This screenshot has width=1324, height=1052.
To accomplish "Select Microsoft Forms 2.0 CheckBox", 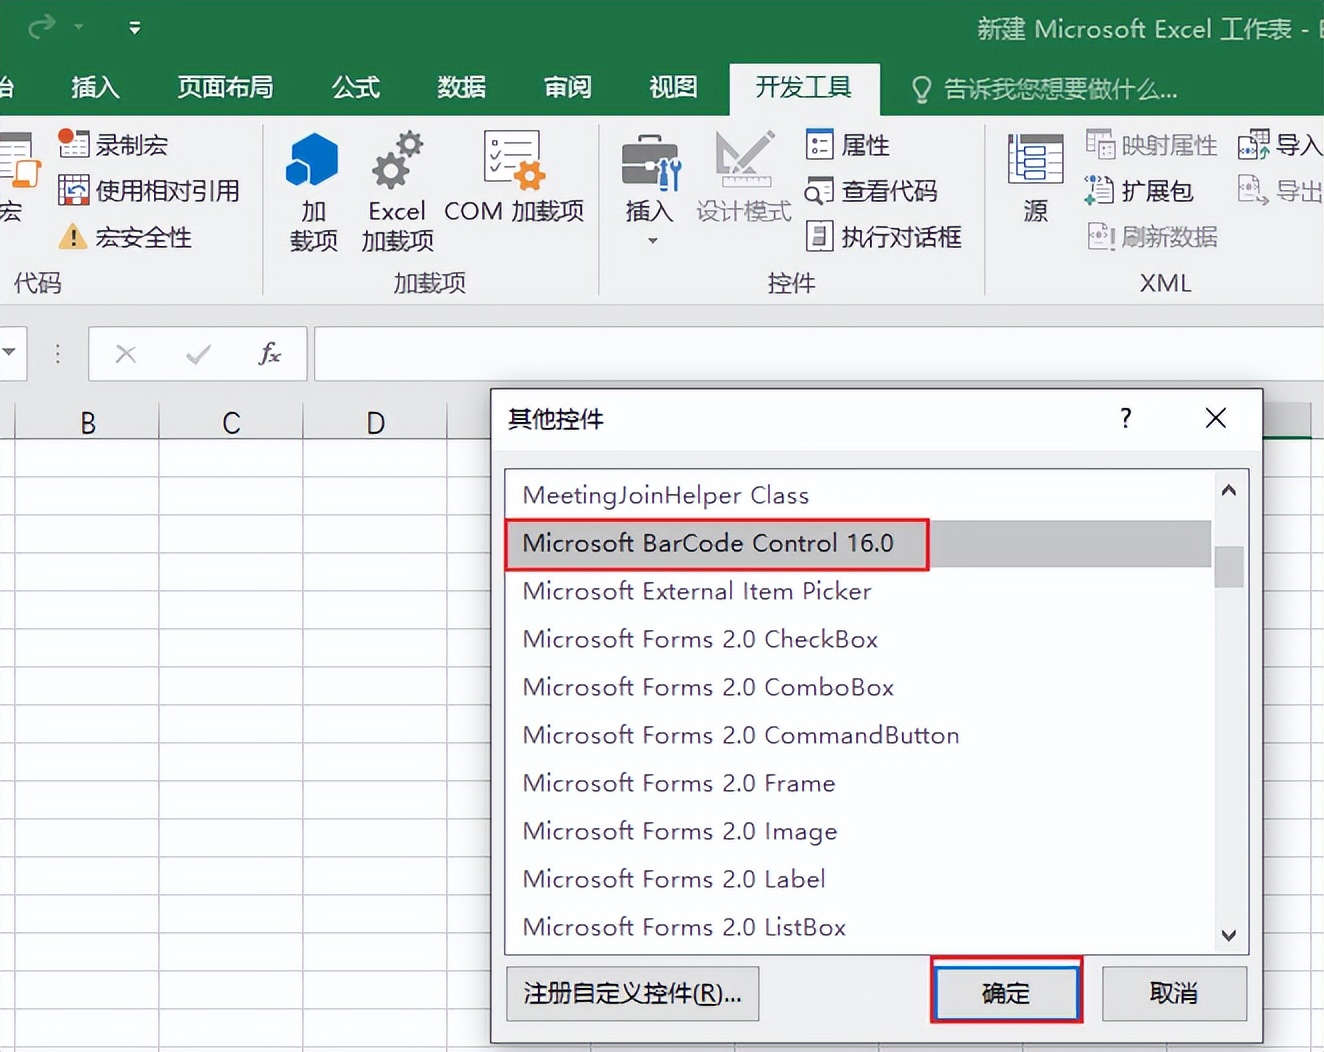I will click(x=858, y=639).
